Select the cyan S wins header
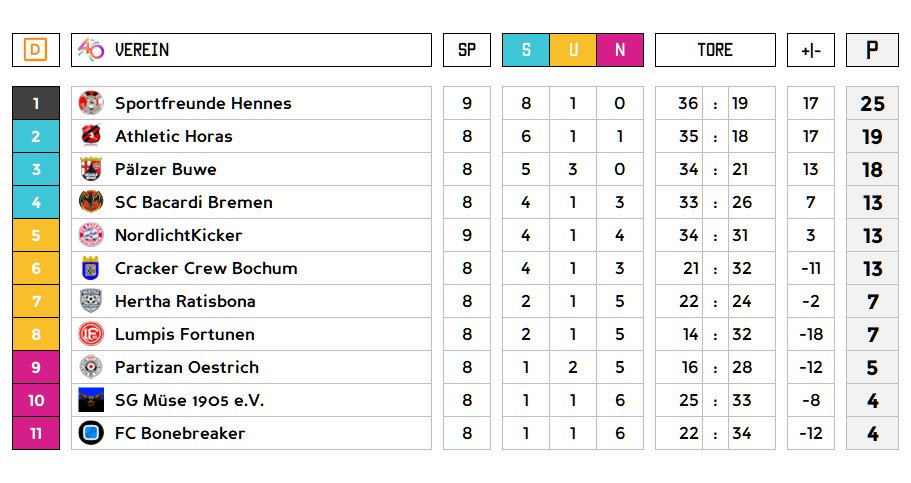The height and width of the screenshot is (483, 911). tap(526, 50)
